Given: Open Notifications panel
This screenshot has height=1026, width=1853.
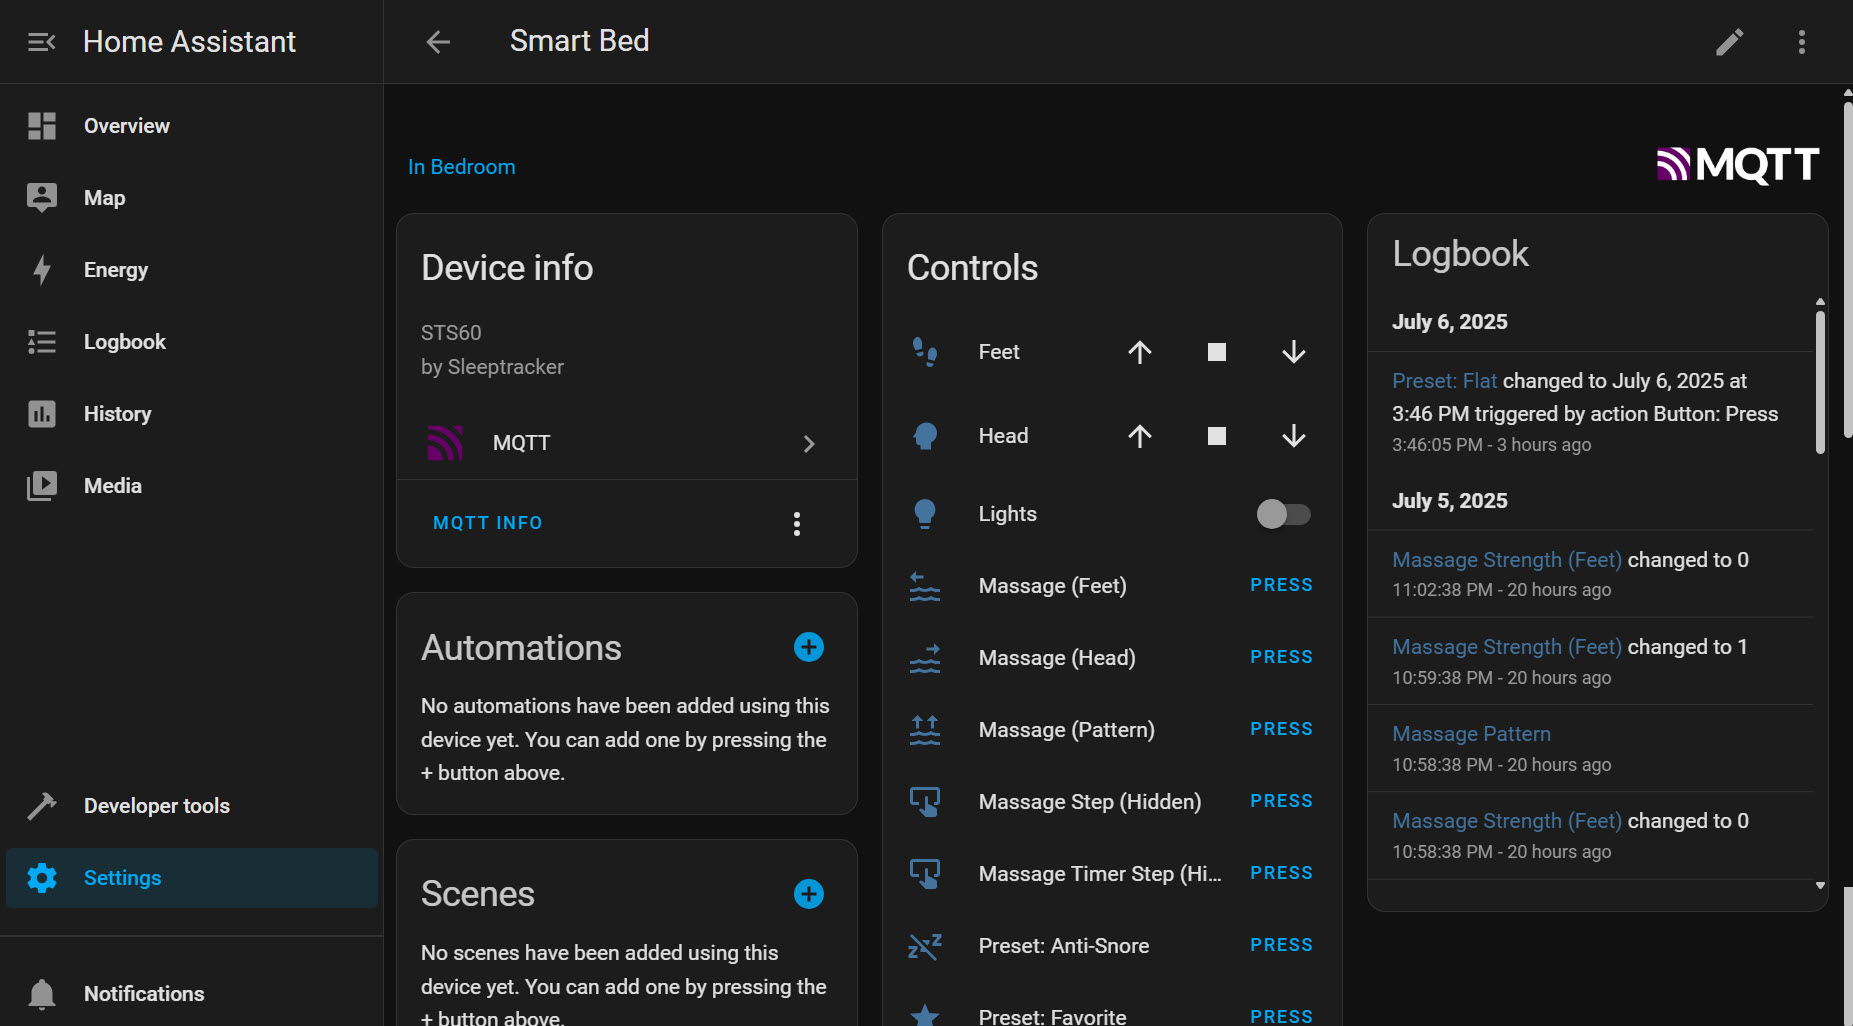Looking at the screenshot, I should pyautogui.click(x=191, y=994).
